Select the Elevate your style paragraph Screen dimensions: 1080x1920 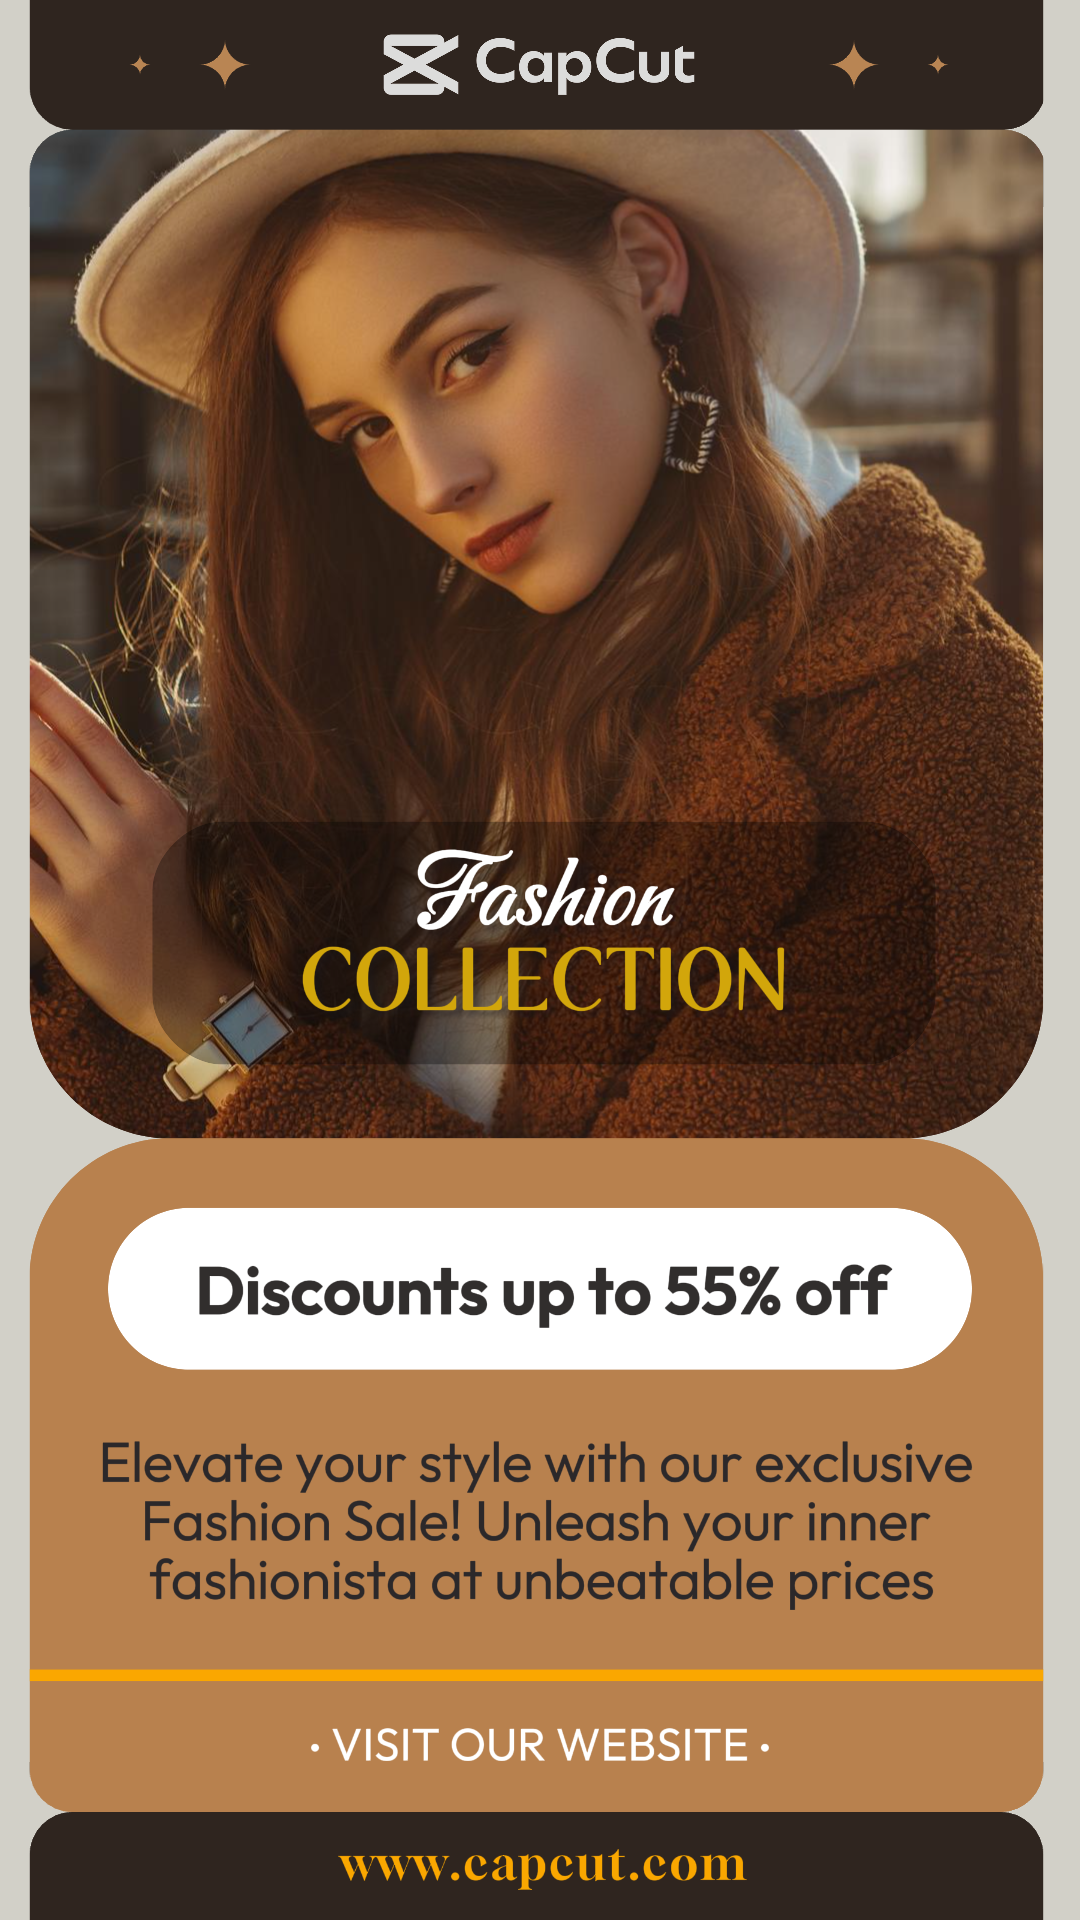point(538,1523)
